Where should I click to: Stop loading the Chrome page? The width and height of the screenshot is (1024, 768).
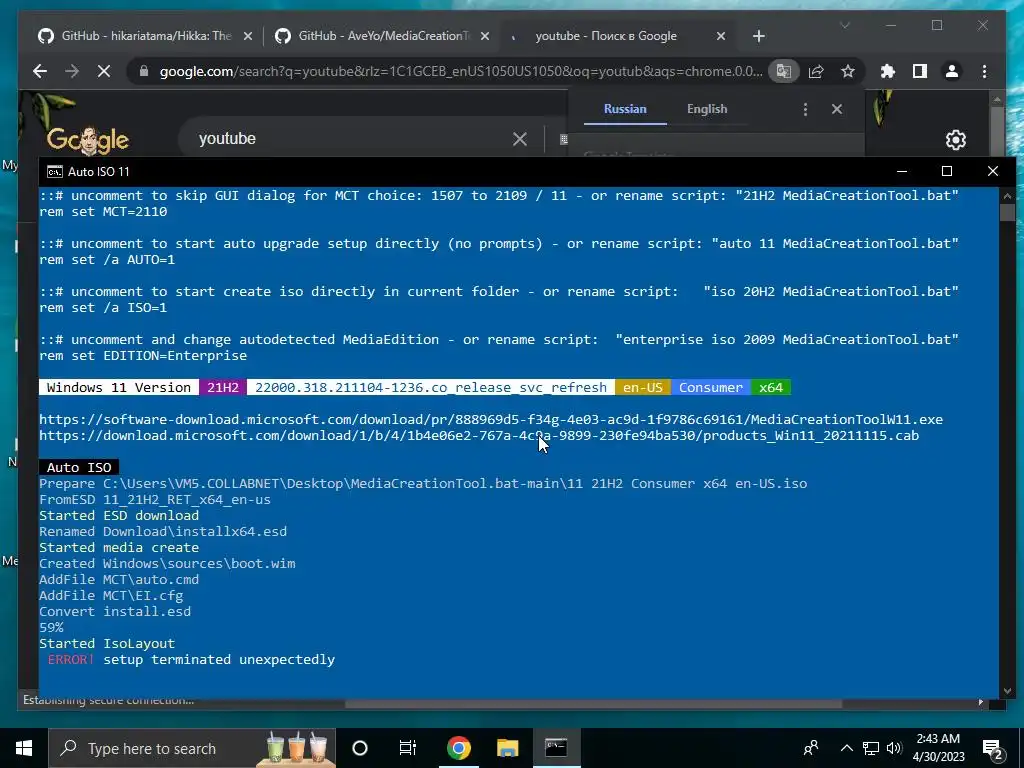[104, 71]
